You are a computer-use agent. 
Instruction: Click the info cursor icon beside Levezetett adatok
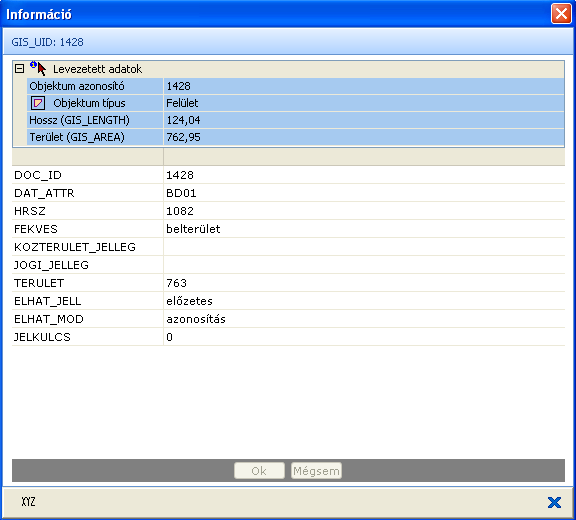point(38,68)
